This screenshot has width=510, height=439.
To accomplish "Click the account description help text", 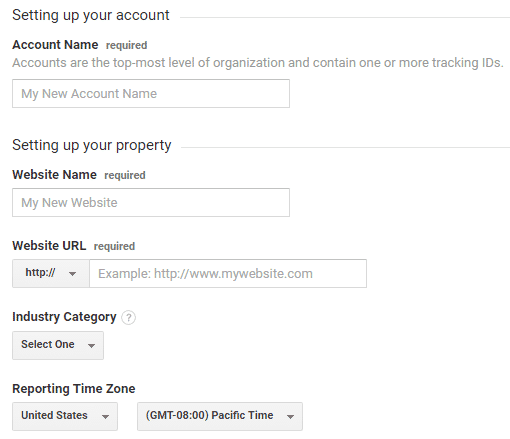I will pyautogui.click(x=258, y=63).
